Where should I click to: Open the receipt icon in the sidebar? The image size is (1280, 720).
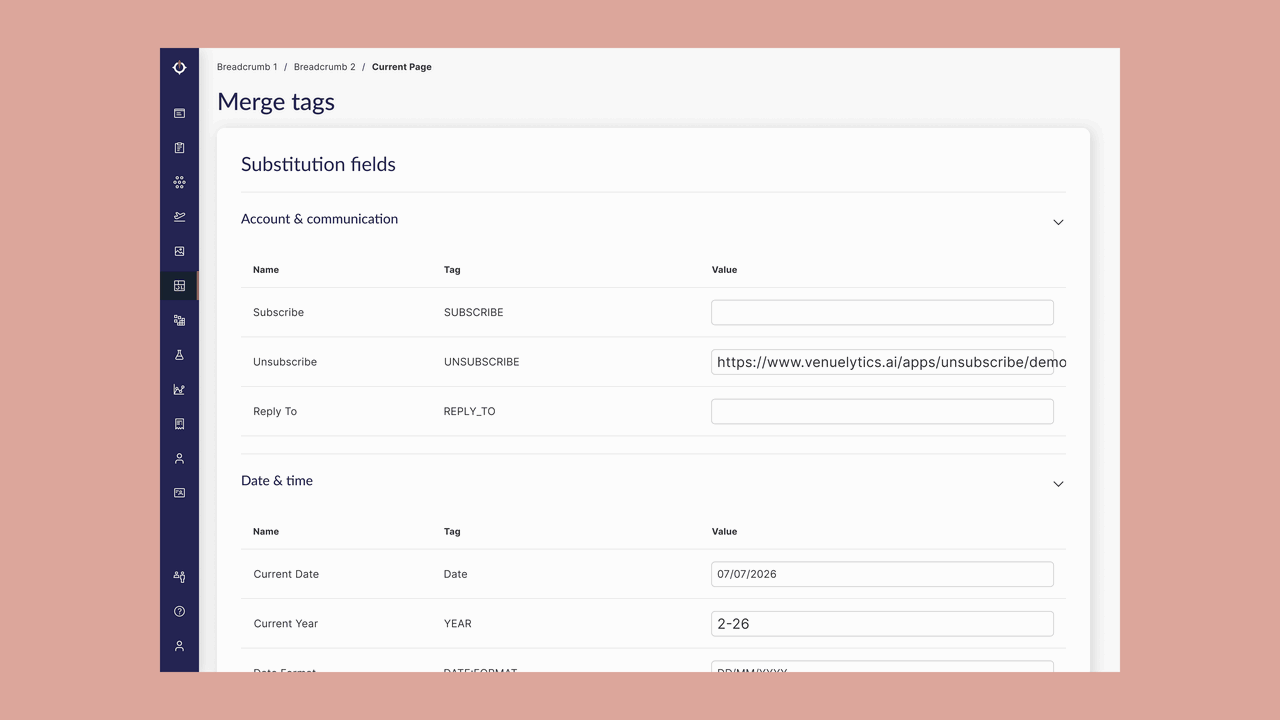[179, 424]
